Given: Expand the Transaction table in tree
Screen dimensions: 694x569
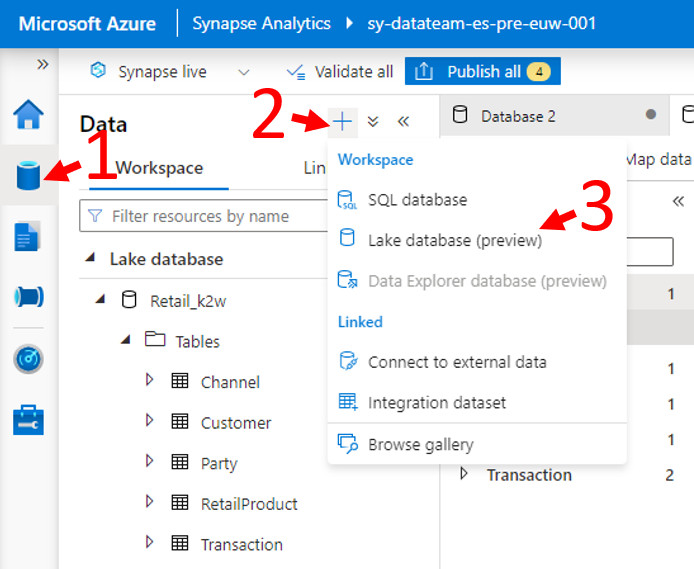Looking at the screenshot, I should pyautogui.click(x=150, y=542).
